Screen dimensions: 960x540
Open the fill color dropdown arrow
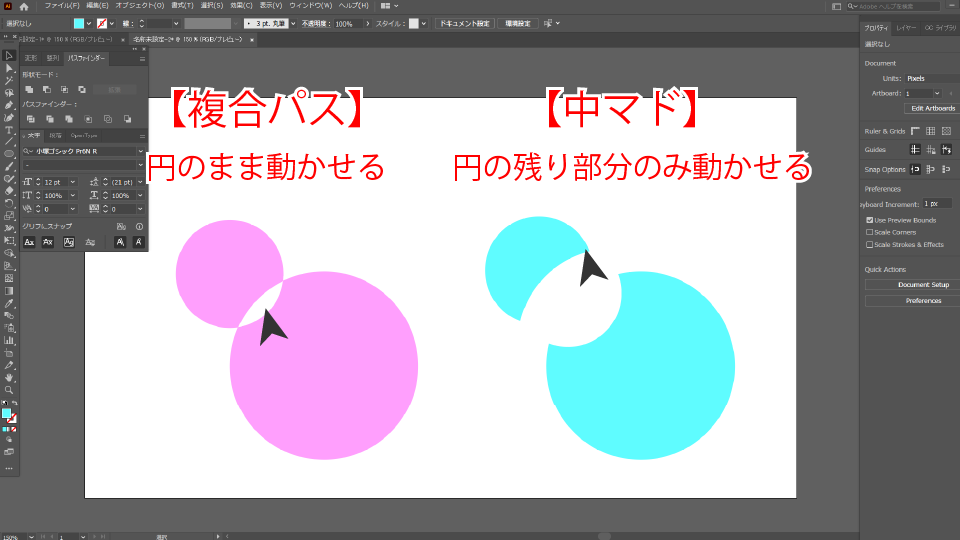89,23
